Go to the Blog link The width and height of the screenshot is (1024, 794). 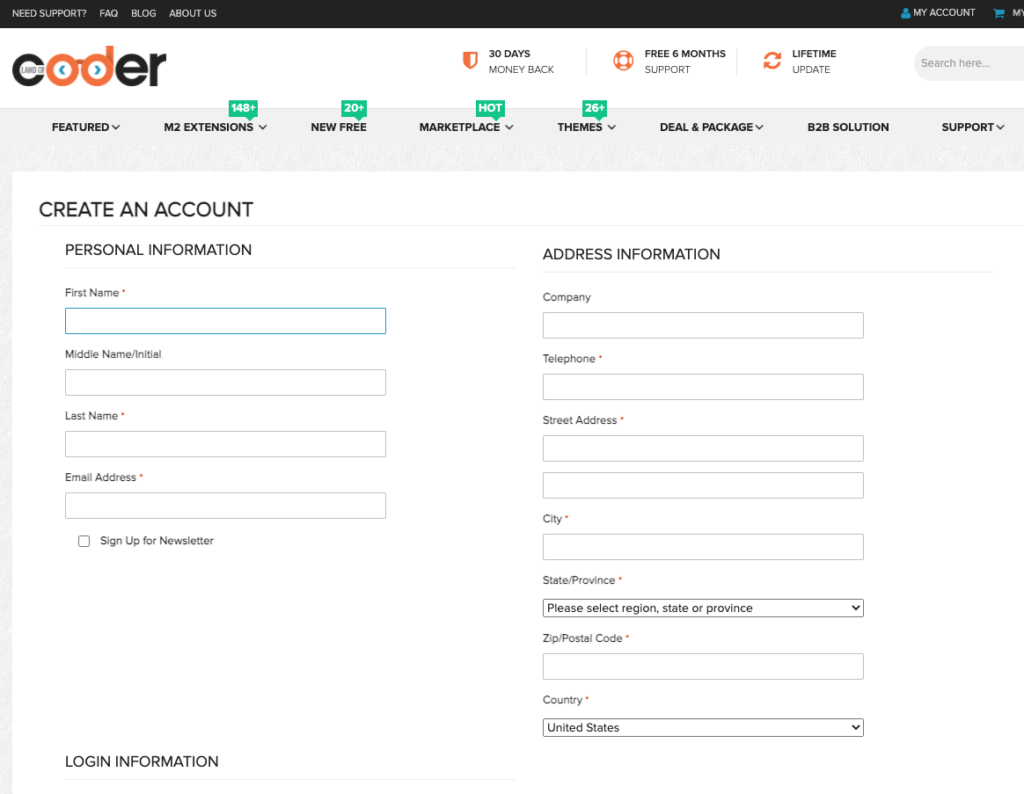(x=143, y=13)
